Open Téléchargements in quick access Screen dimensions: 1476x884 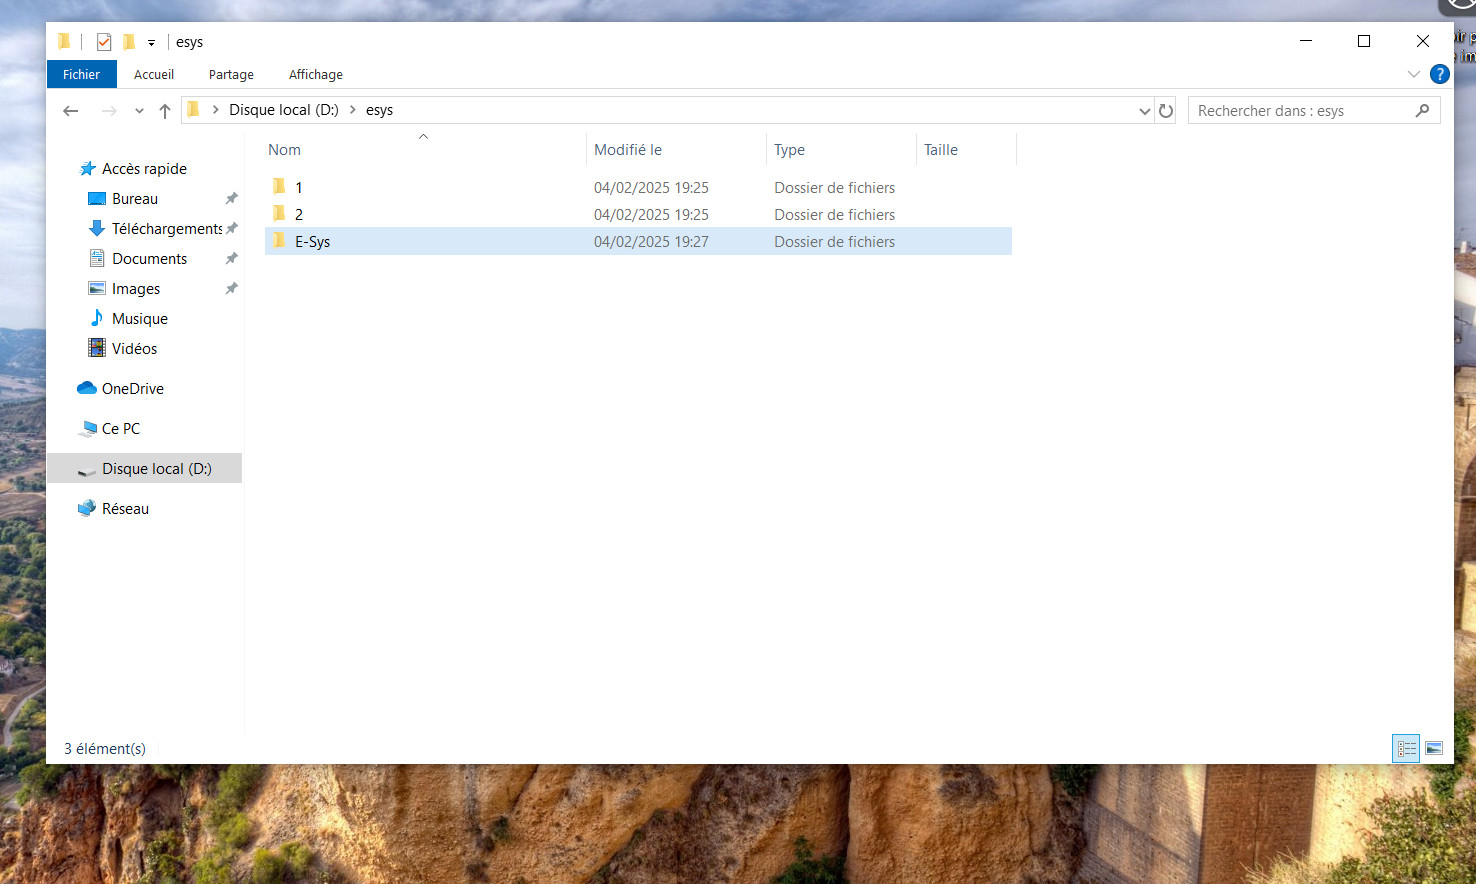(x=165, y=229)
